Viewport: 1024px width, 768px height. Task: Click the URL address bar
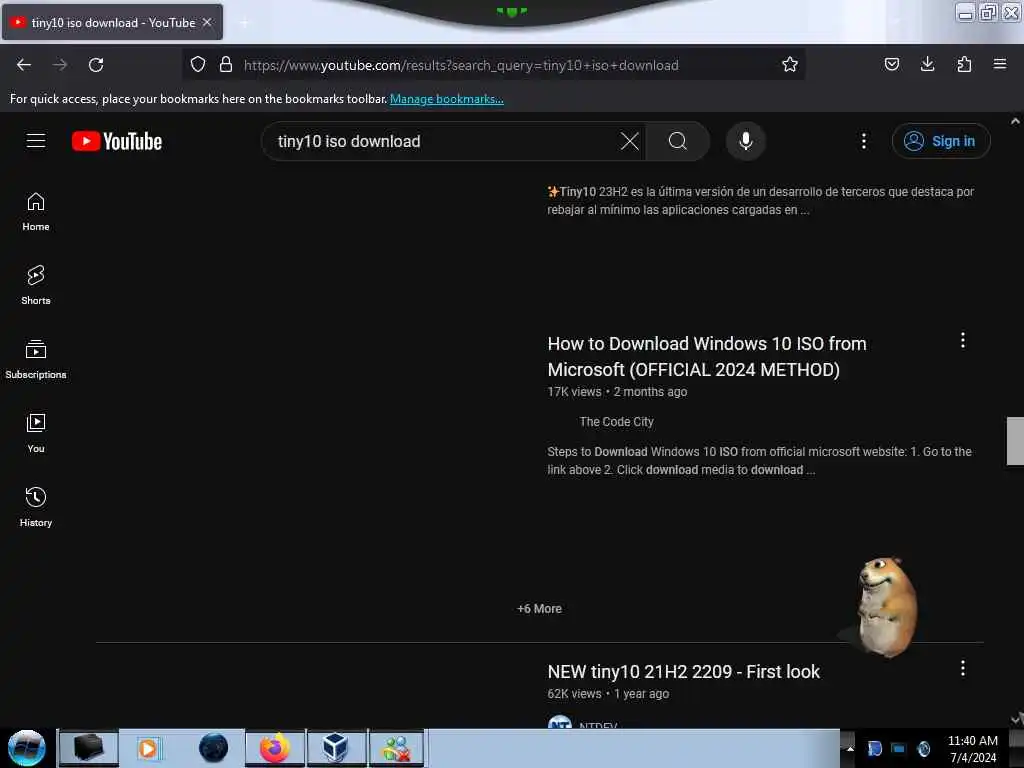tap(496, 65)
